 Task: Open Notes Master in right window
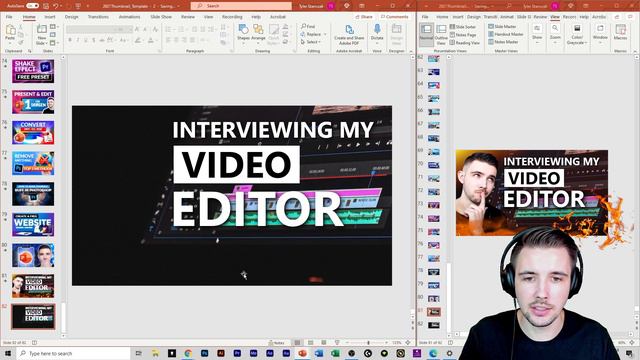pos(503,42)
